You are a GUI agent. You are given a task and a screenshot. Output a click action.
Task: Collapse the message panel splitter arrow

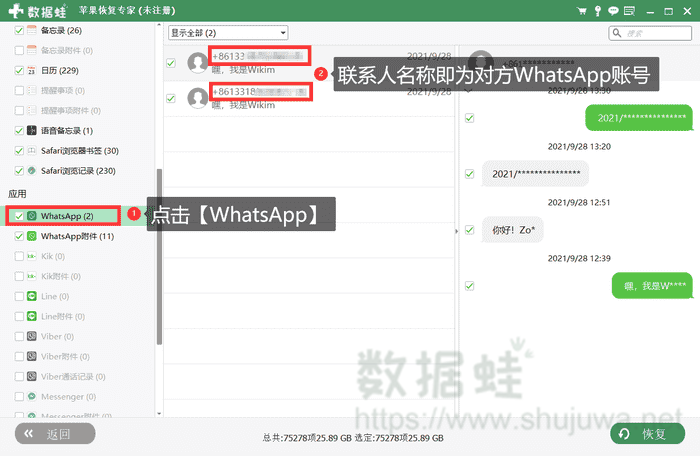pyautogui.click(x=457, y=231)
